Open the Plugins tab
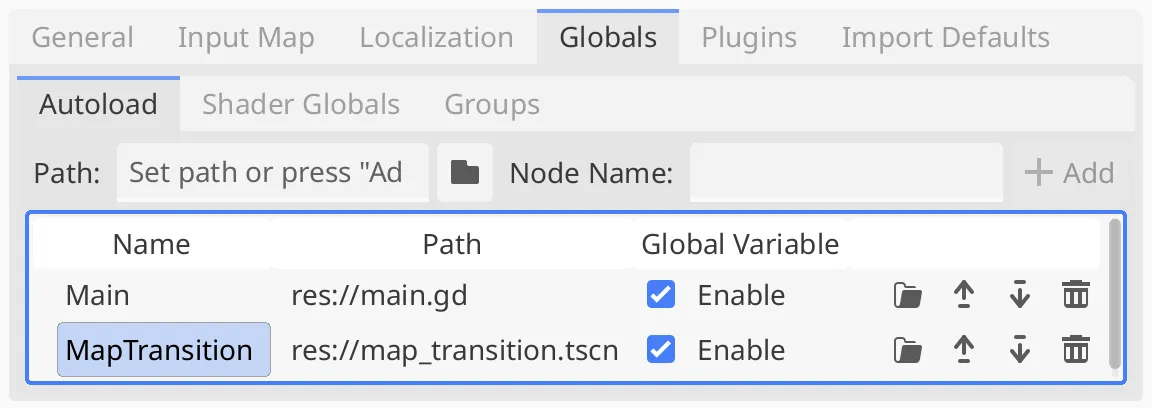Screen dimensions: 1152x408 click(x=749, y=37)
